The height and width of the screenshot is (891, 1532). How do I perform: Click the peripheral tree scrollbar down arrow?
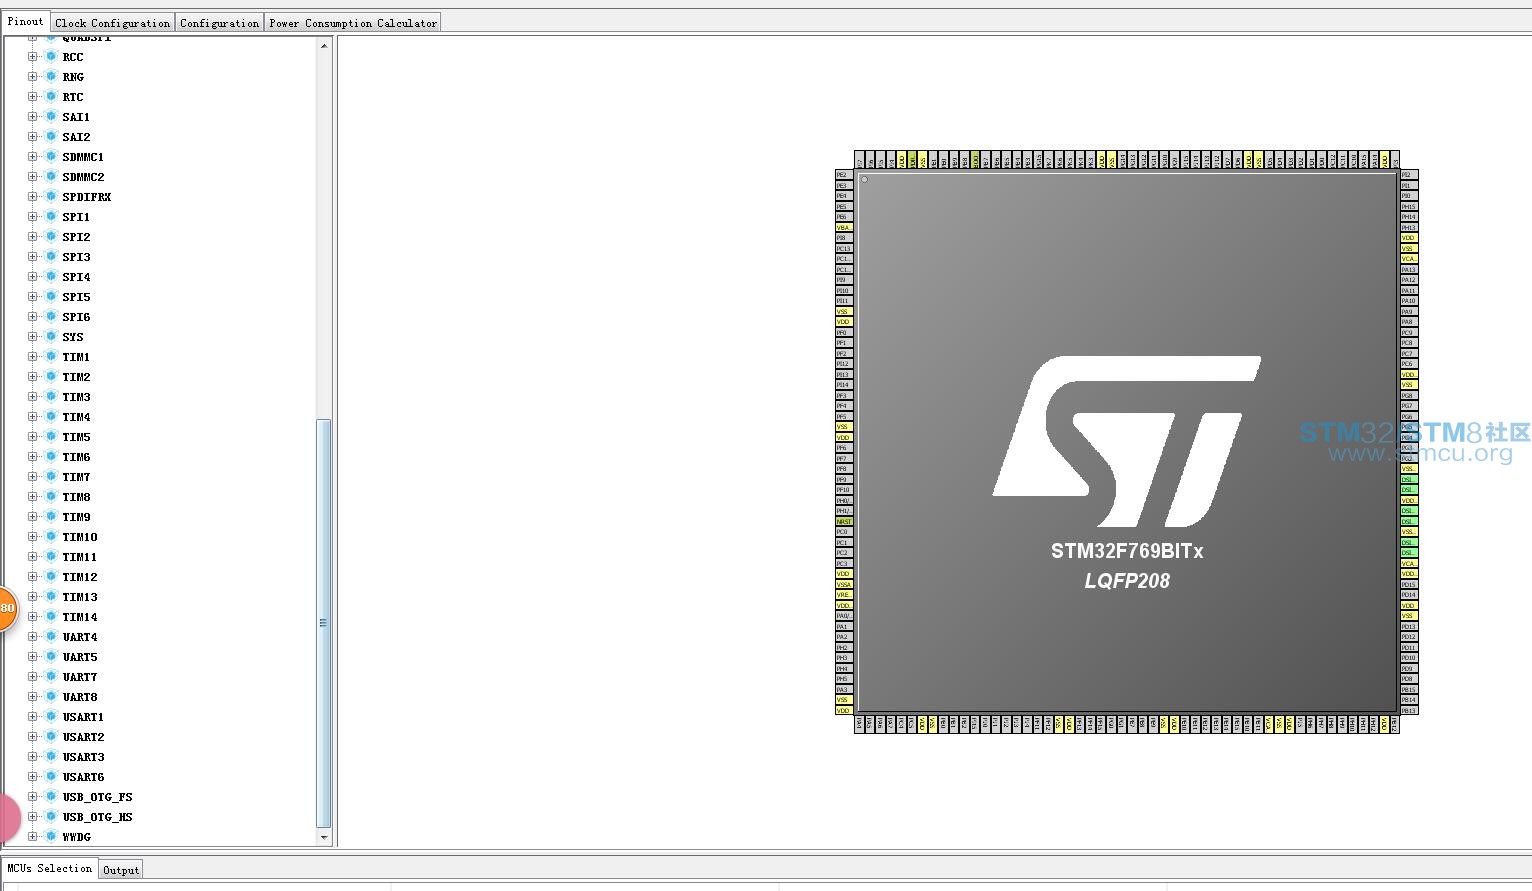324,837
